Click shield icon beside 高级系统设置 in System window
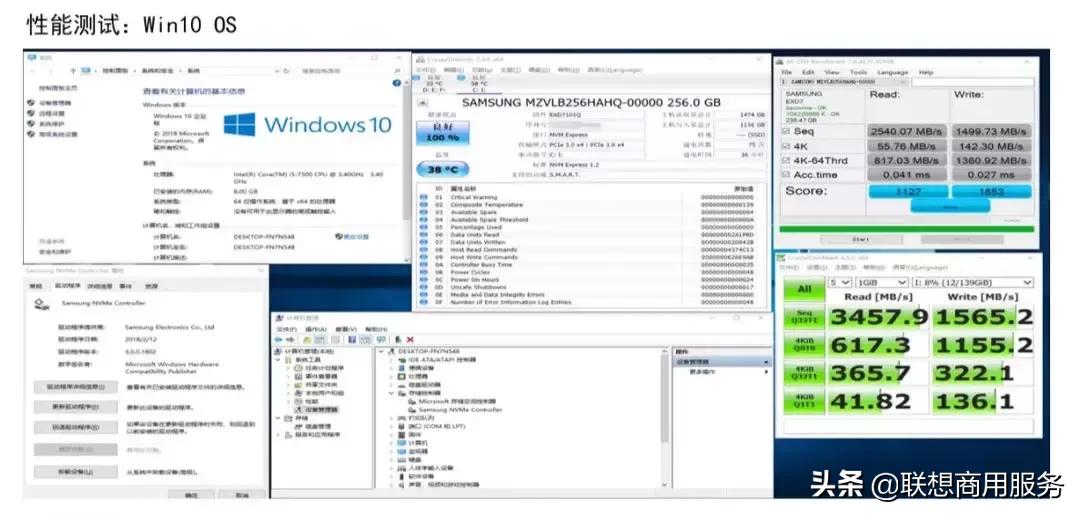 pos(31,134)
